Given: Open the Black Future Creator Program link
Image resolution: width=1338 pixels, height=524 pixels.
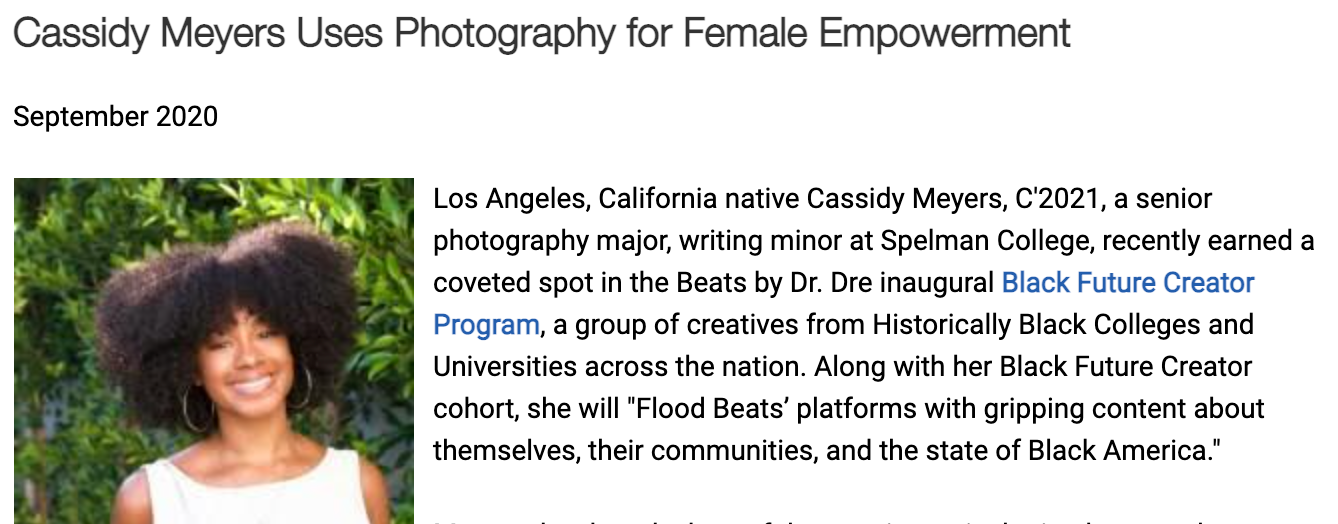Looking at the screenshot, I should click(x=1127, y=283).
